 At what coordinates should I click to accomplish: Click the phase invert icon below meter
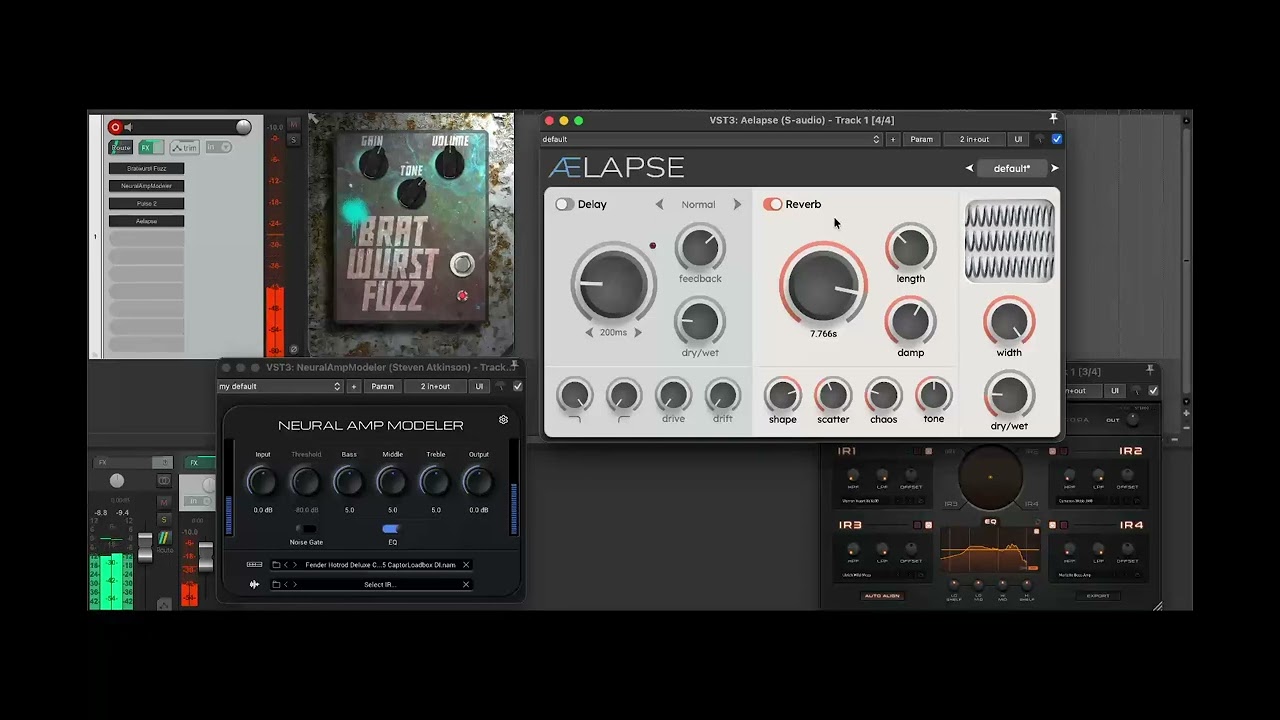click(293, 349)
